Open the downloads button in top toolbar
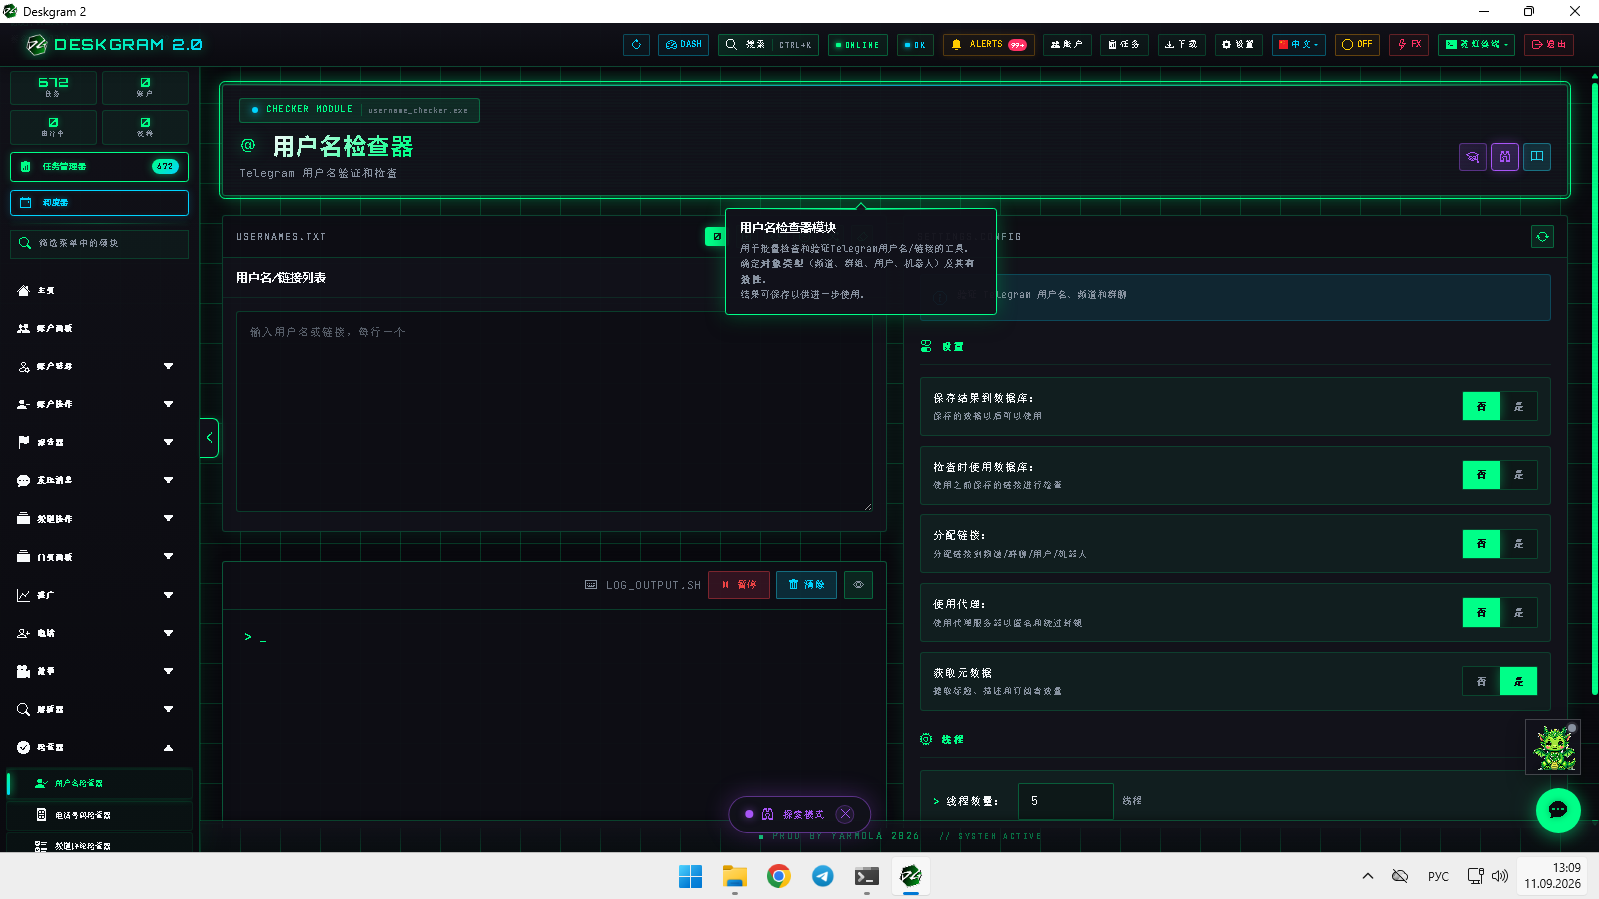Image resolution: width=1599 pixels, height=899 pixels. (1181, 44)
